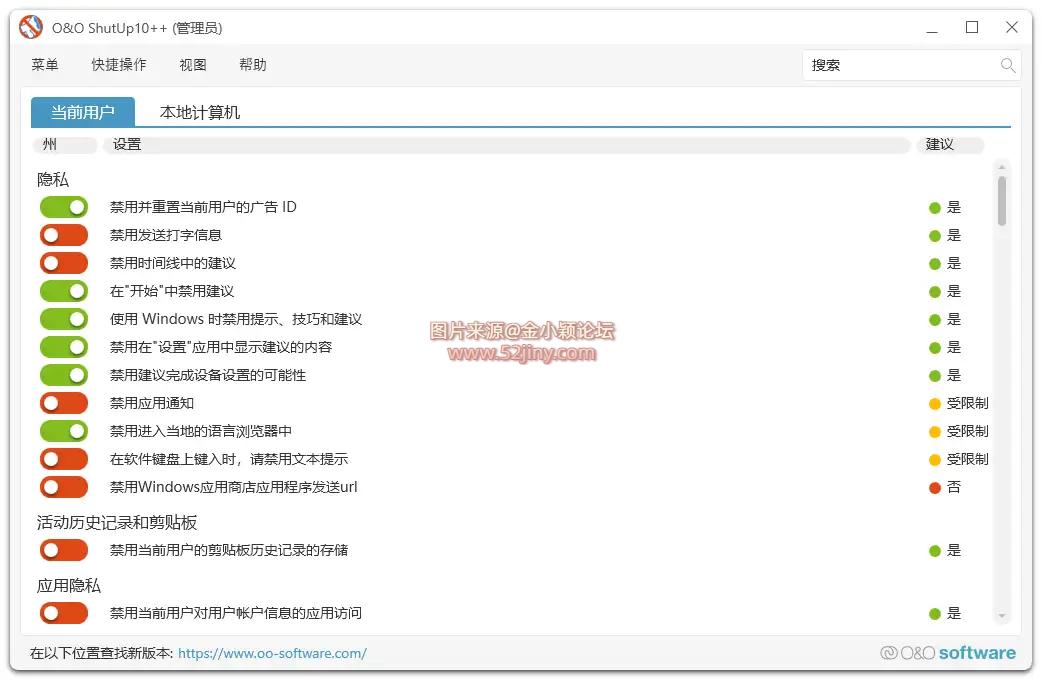Select the 禁用应用通知 setting text
The image size is (1042, 680).
(152, 403)
